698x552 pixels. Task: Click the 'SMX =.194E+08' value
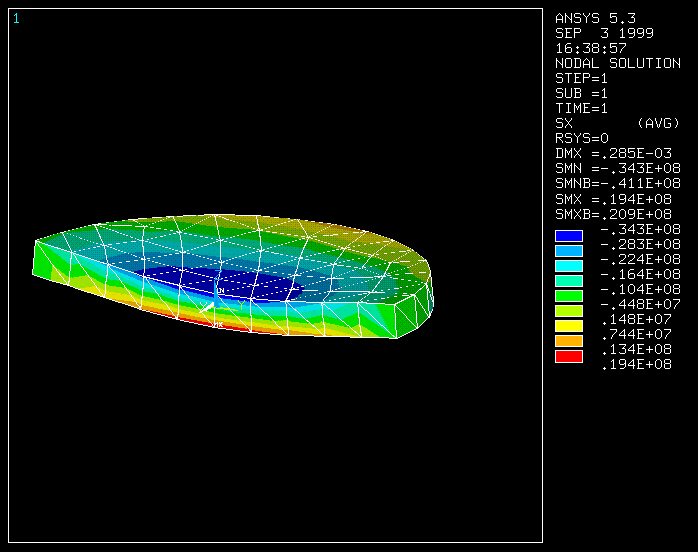(613, 199)
